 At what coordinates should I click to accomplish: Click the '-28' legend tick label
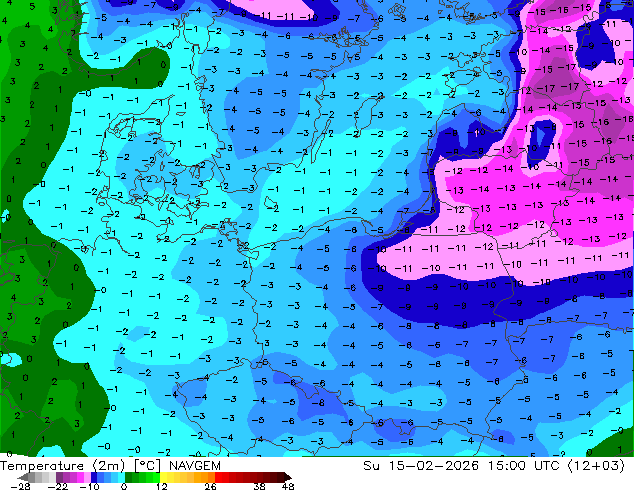[x=20, y=486]
